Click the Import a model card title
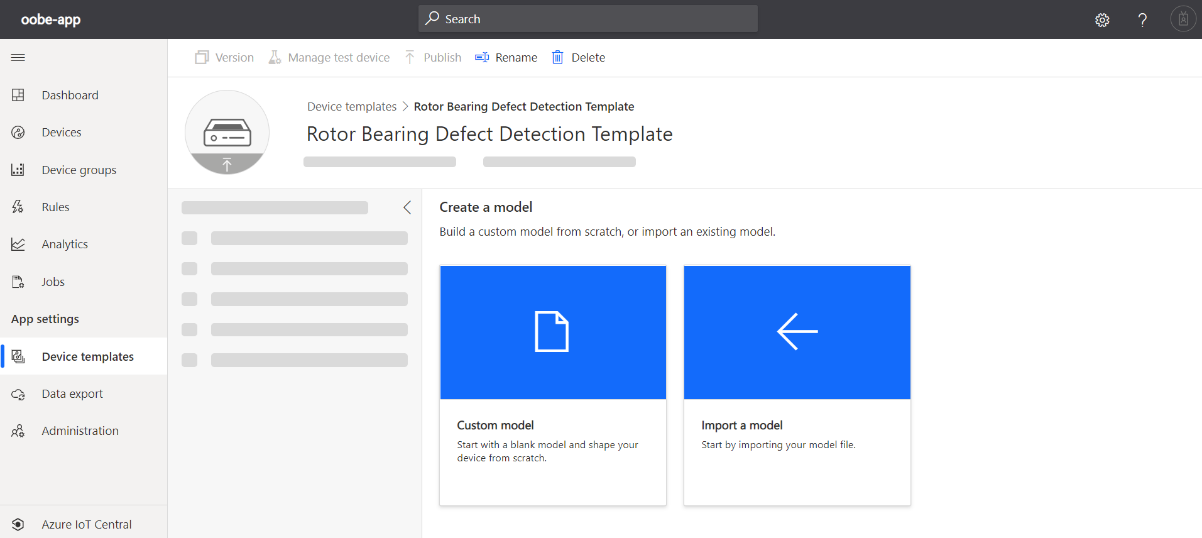Screen dimensions: 1202x538 click(742, 425)
